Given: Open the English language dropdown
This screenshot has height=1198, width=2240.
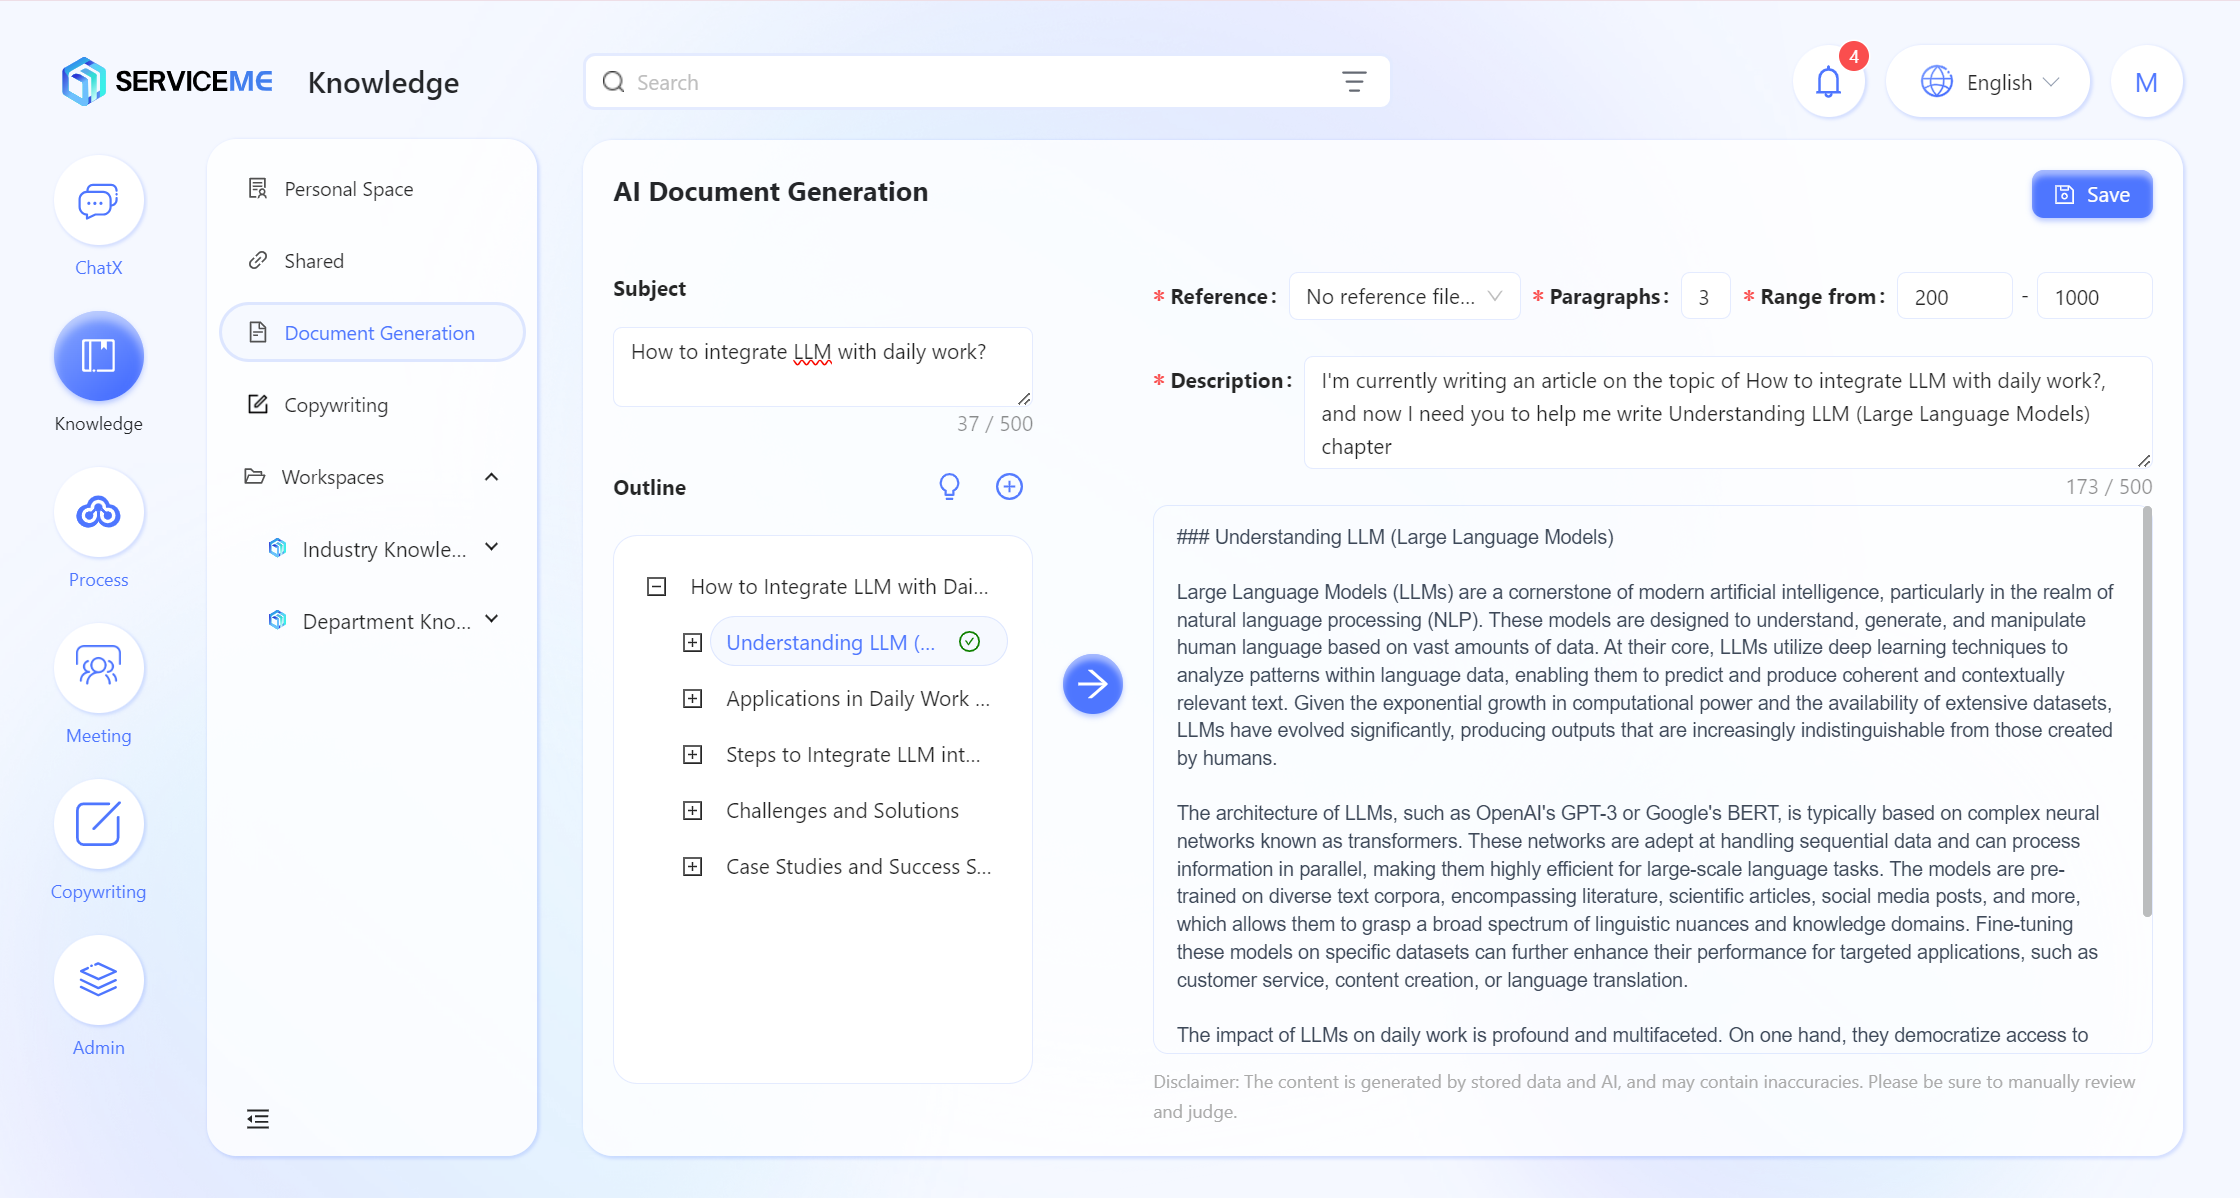Looking at the screenshot, I should [x=1987, y=82].
